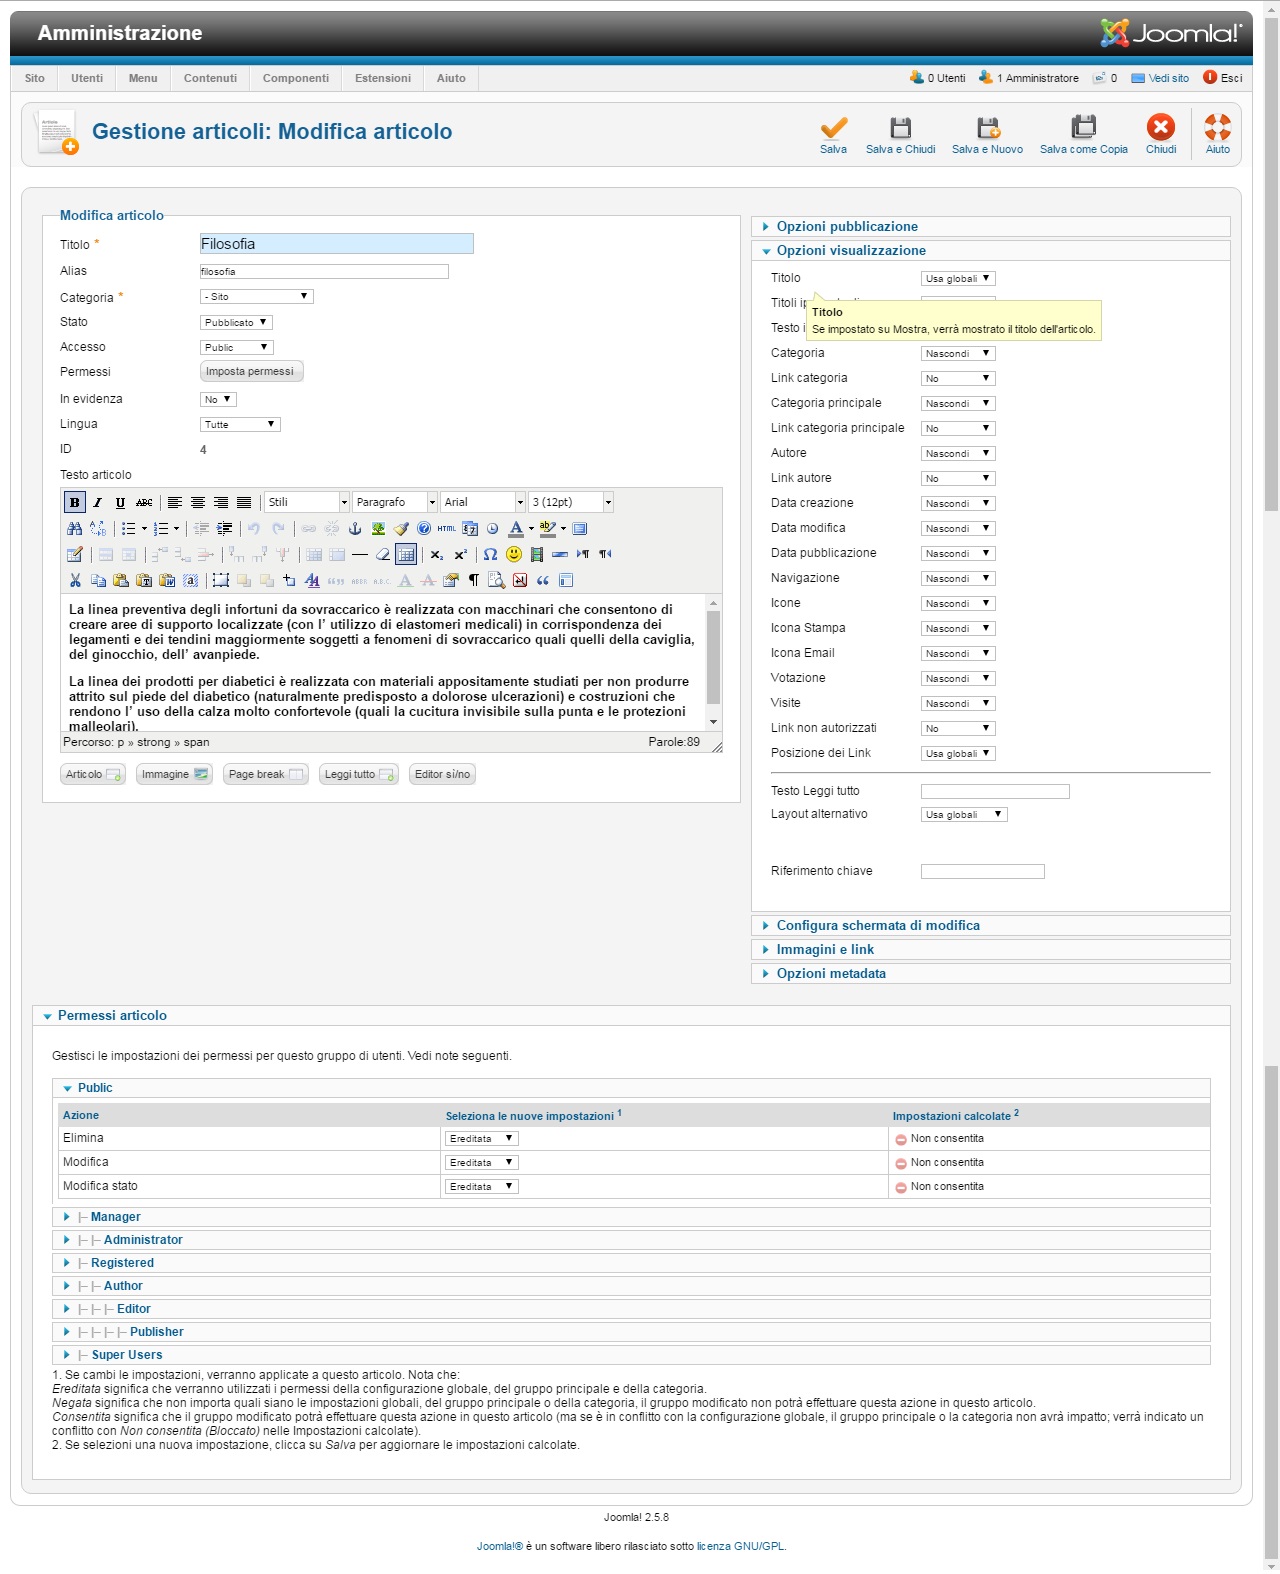The height and width of the screenshot is (1574, 1280).
Task: Click the Esci logout link
Action: point(1223,78)
